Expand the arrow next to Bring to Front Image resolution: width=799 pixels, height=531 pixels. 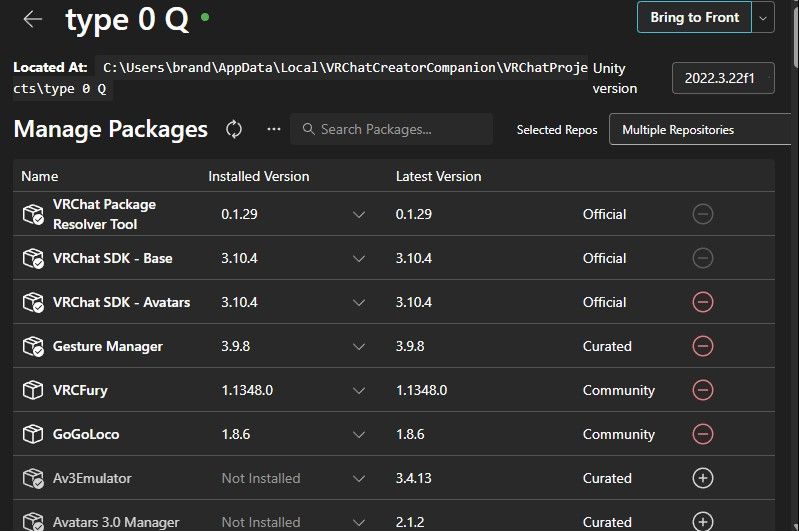(x=763, y=17)
